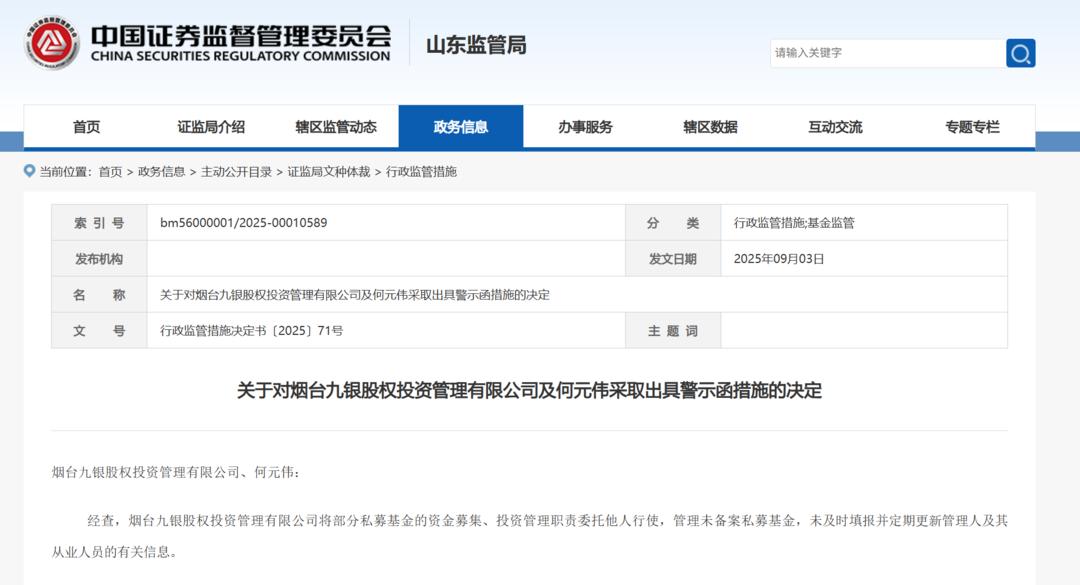
Task: Open the 办事服务 navigation tab
Action: 585,127
